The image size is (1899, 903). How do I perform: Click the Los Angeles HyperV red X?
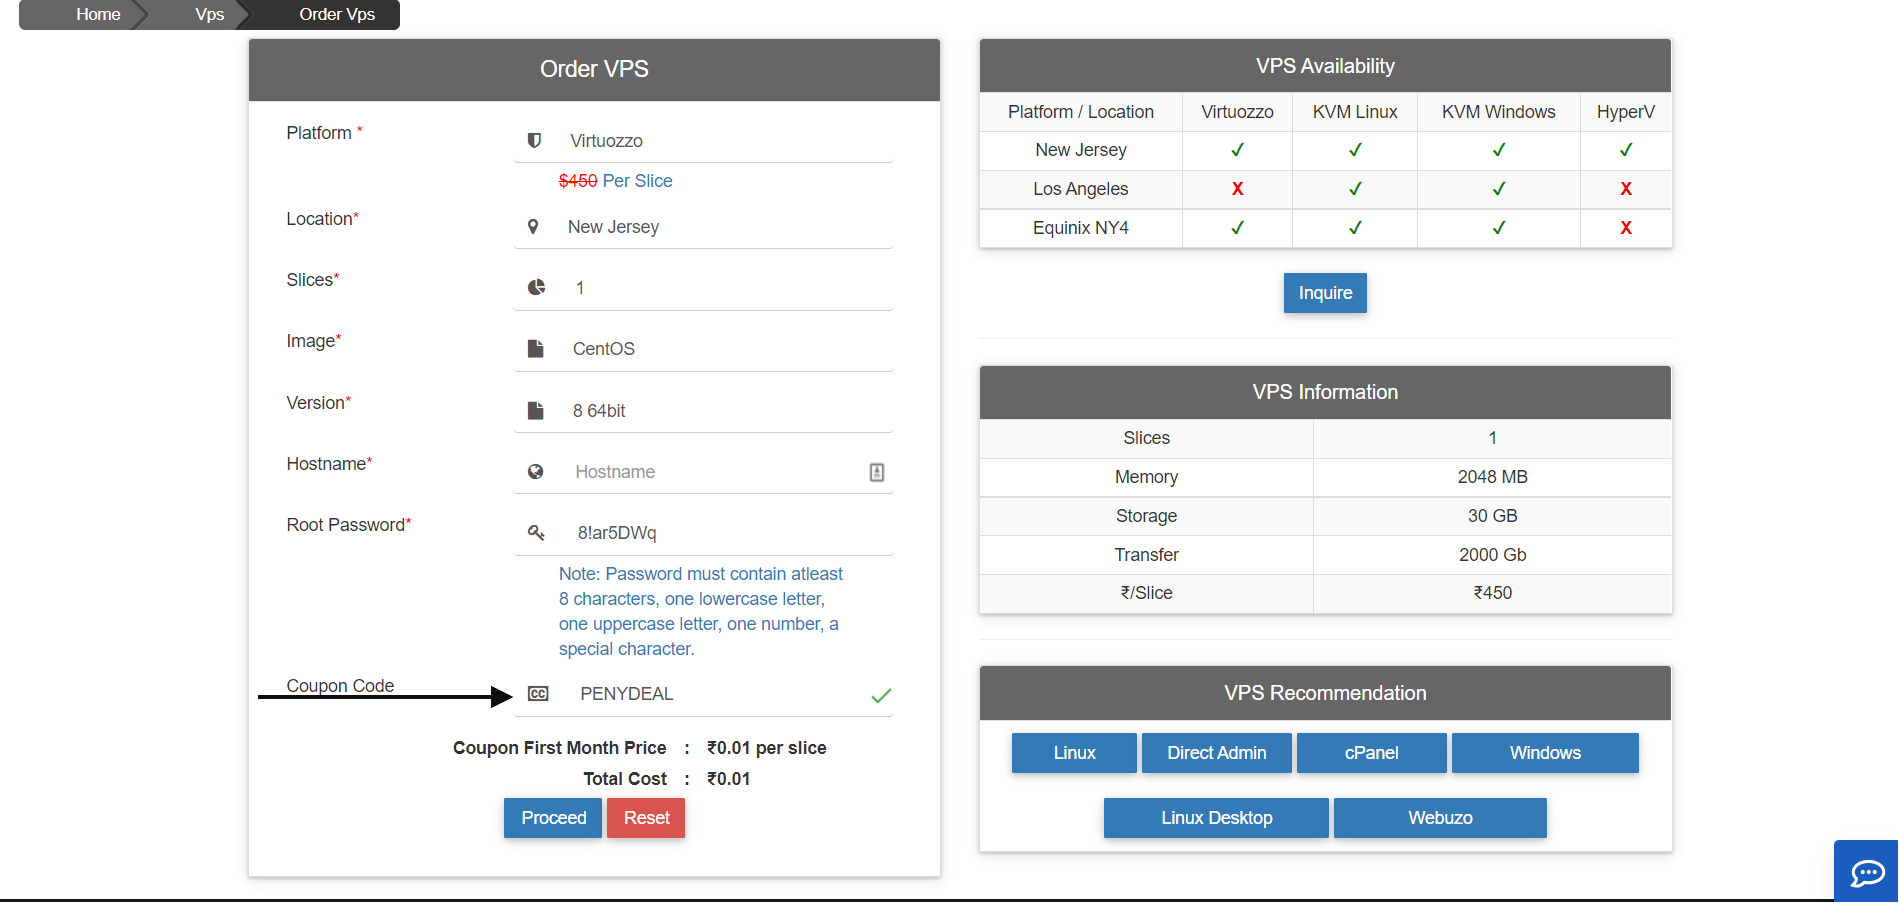click(1626, 189)
